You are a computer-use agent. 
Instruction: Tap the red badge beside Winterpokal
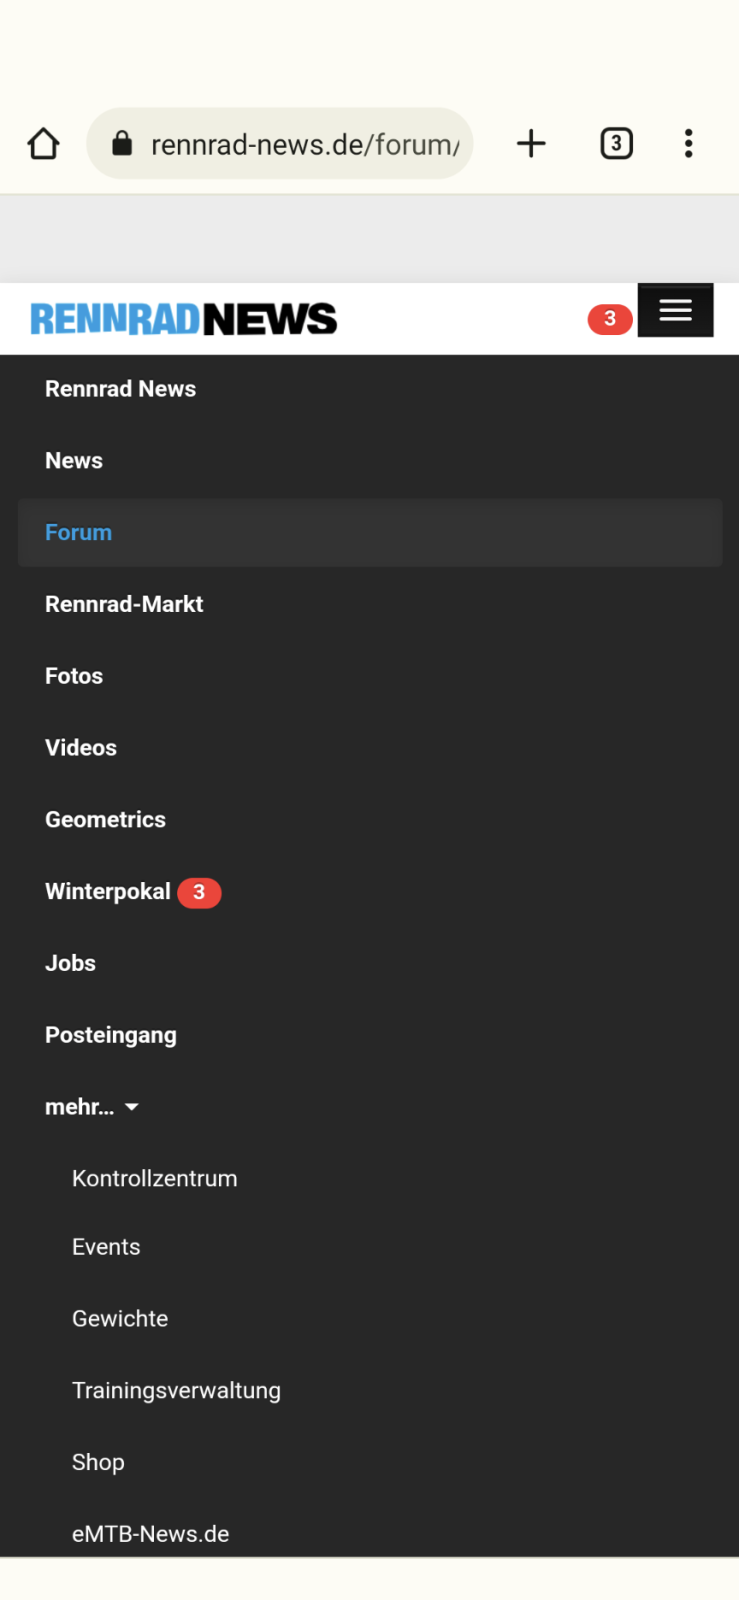pyautogui.click(x=199, y=892)
